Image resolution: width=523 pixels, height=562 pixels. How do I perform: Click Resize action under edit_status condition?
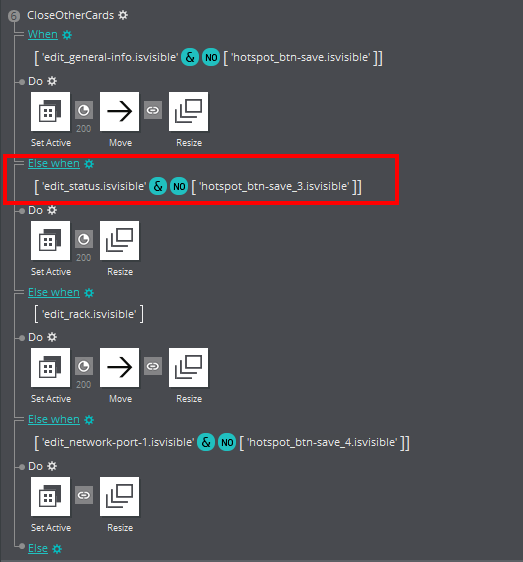click(119, 240)
